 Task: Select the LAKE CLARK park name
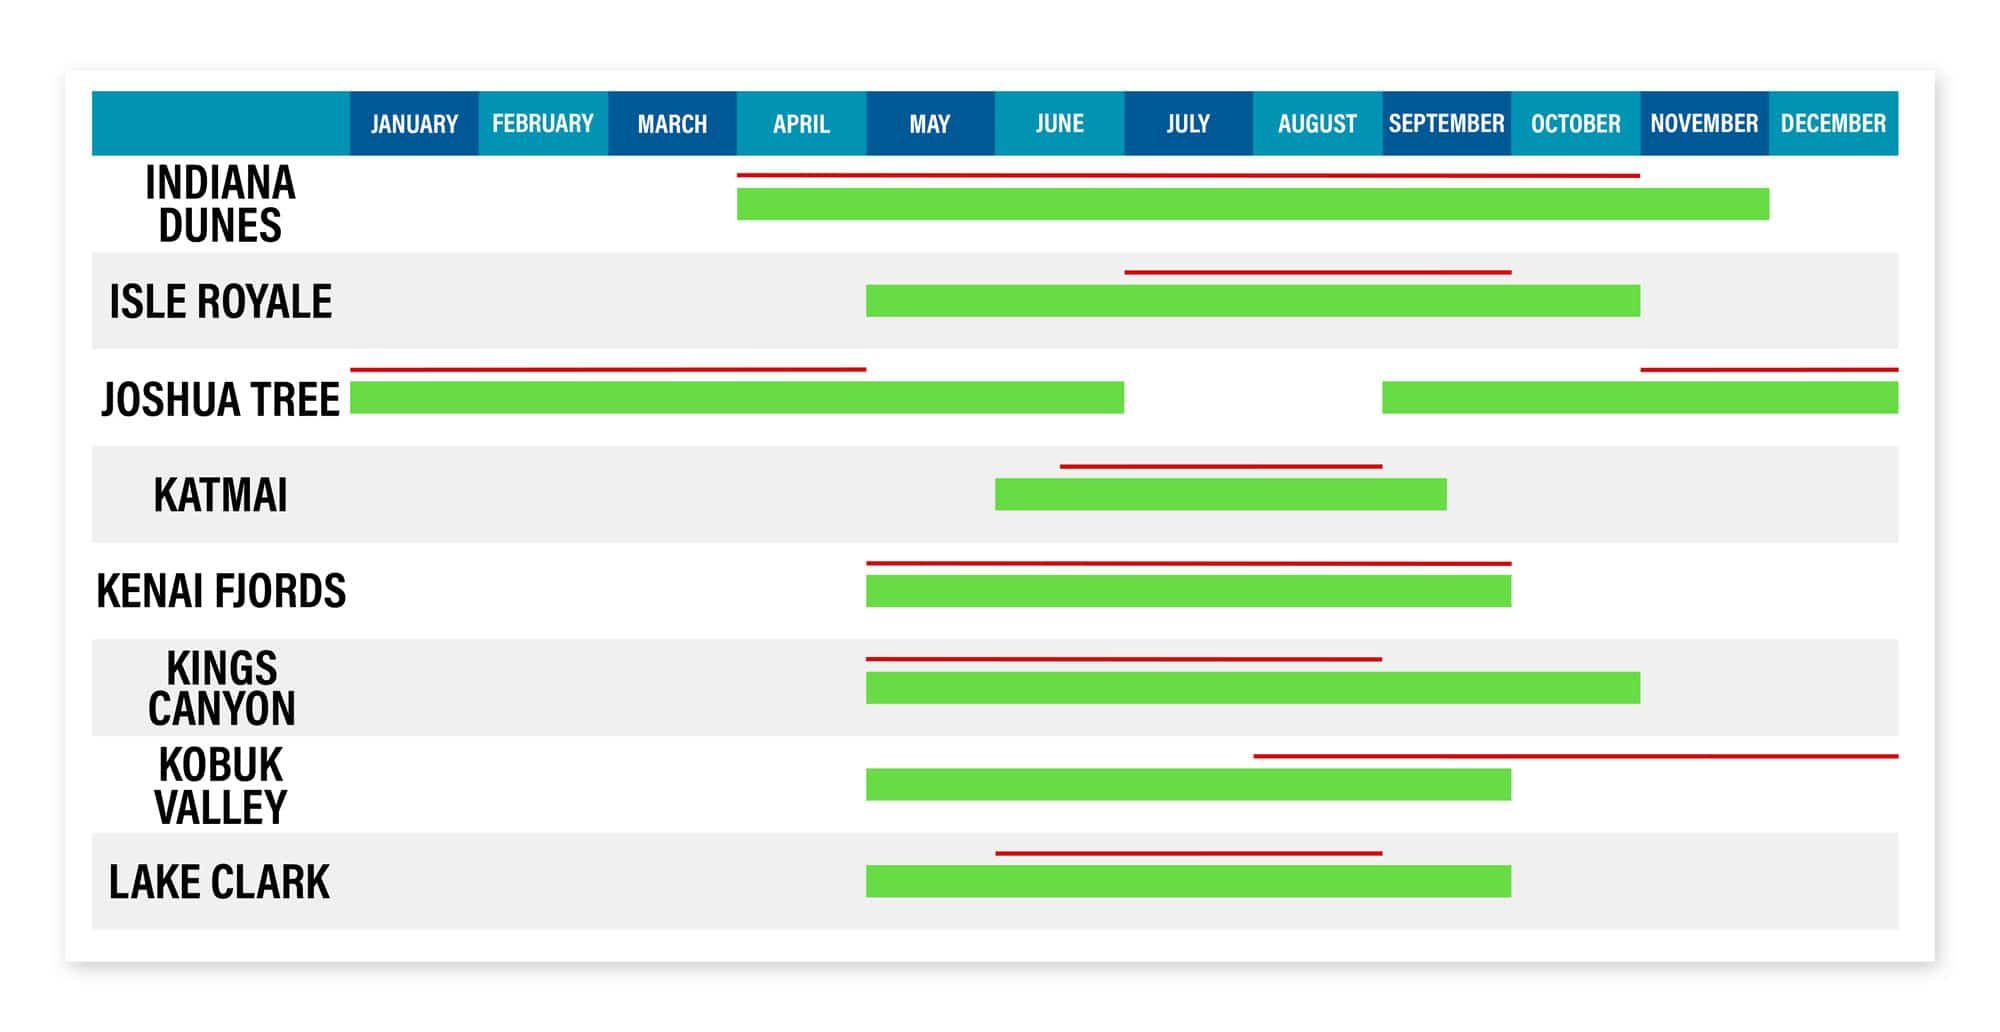point(220,882)
